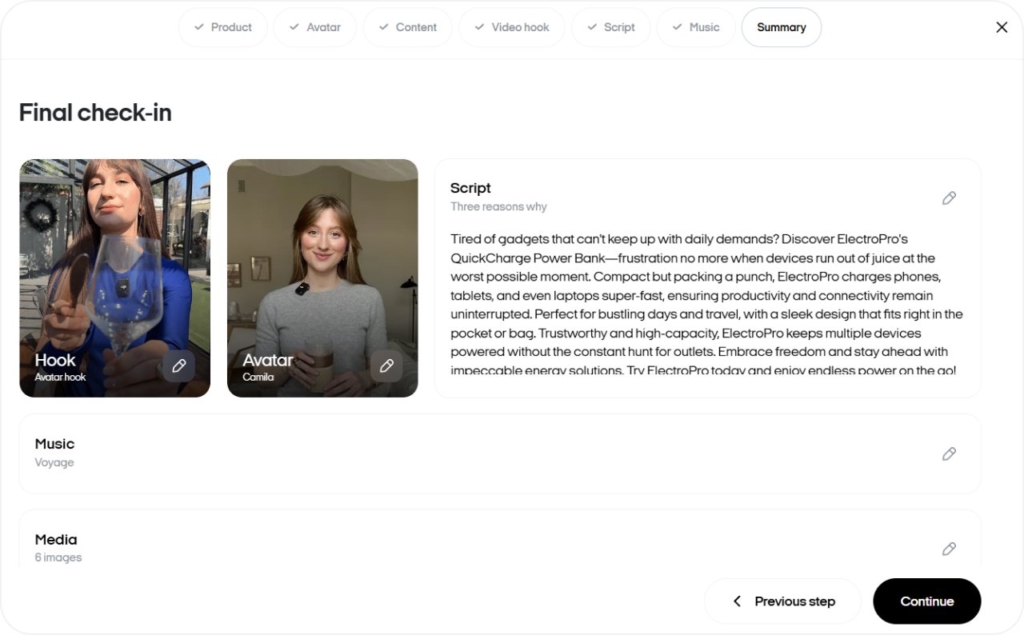Image resolution: width=1024 pixels, height=635 pixels.
Task: Edit the Avatar hook
Action: (x=179, y=366)
